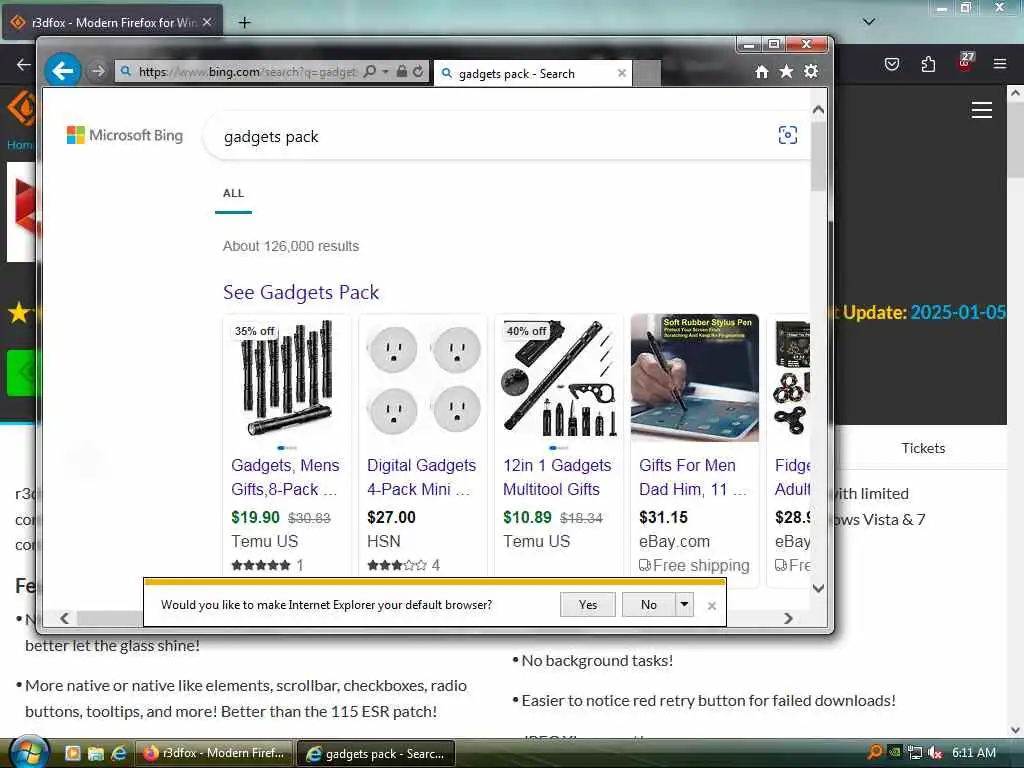
Task: Click the network tray icon
Action: (x=915, y=752)
